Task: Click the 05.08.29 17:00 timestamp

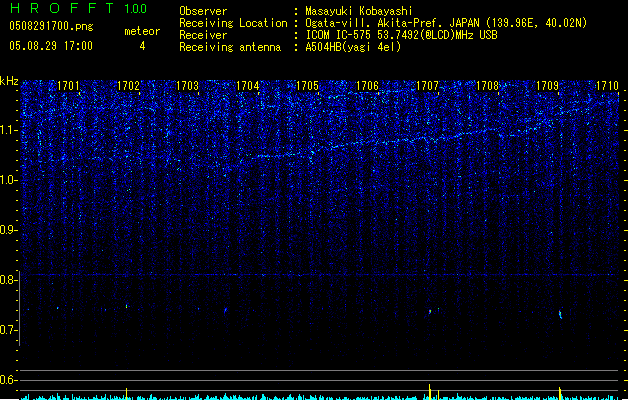Action: click(x=50, y=46)
